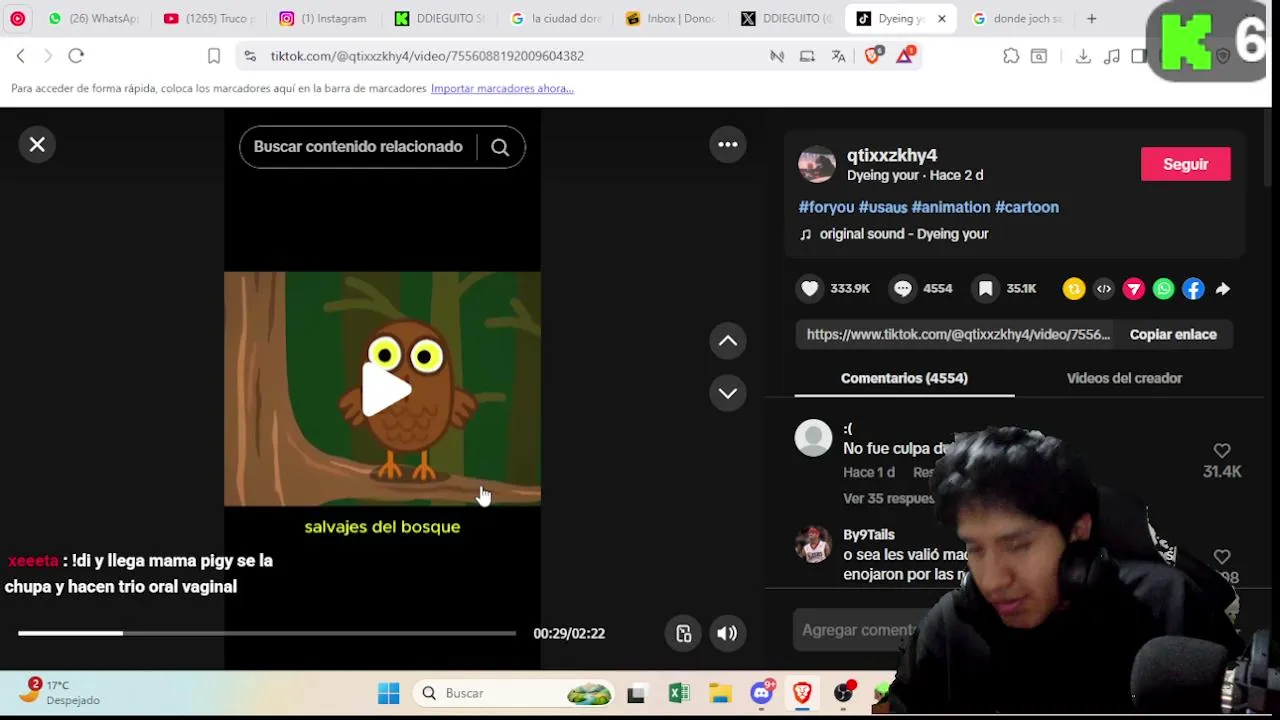Image resolution: width=1280 pixels, height=720 pixels.
Task: Open Excel from the taskbar
Action: [679, 693]
